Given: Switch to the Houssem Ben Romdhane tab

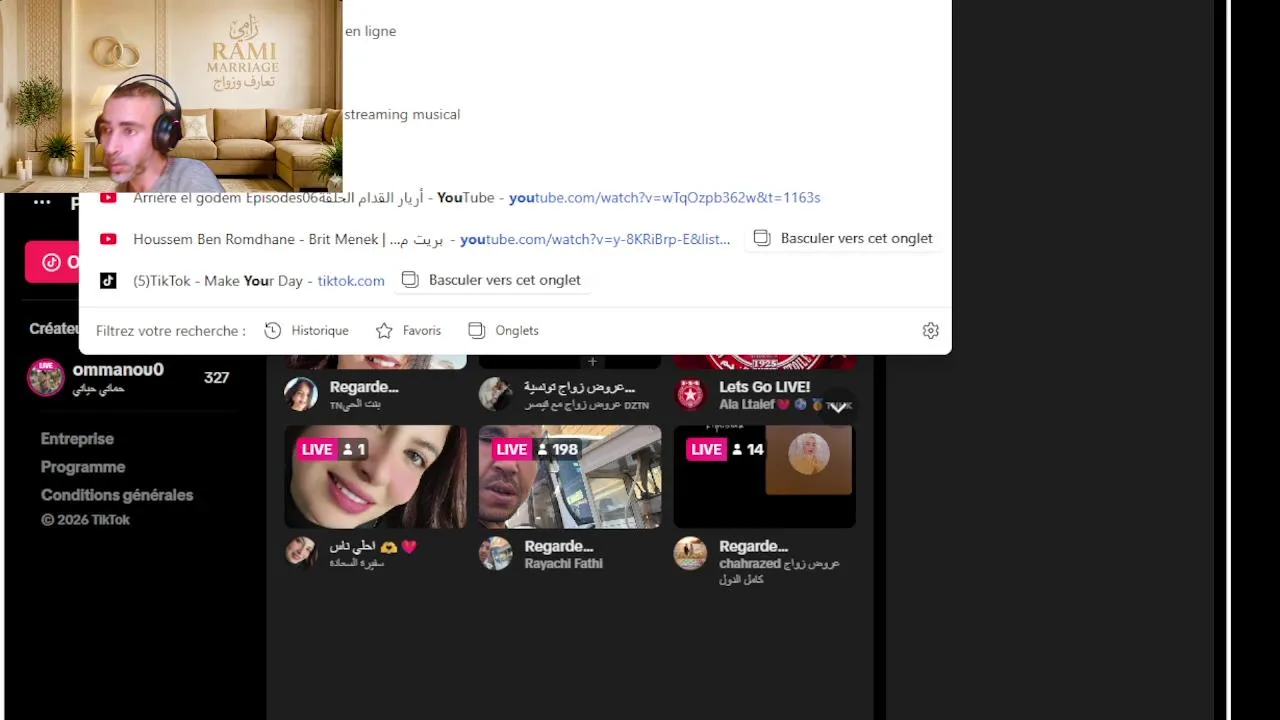Looking at the screenshot, I should pos(843,238).
